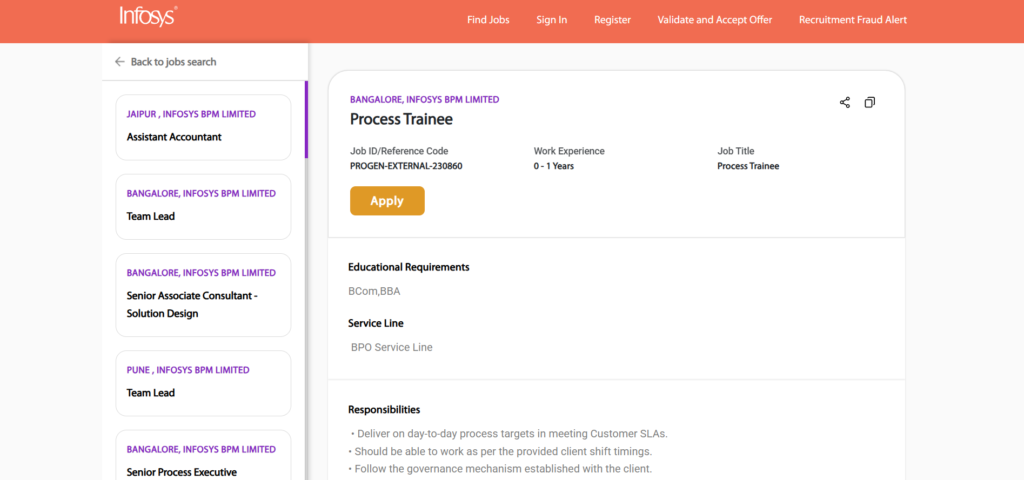Open Find Jobs in top navigation

point(488,20)
